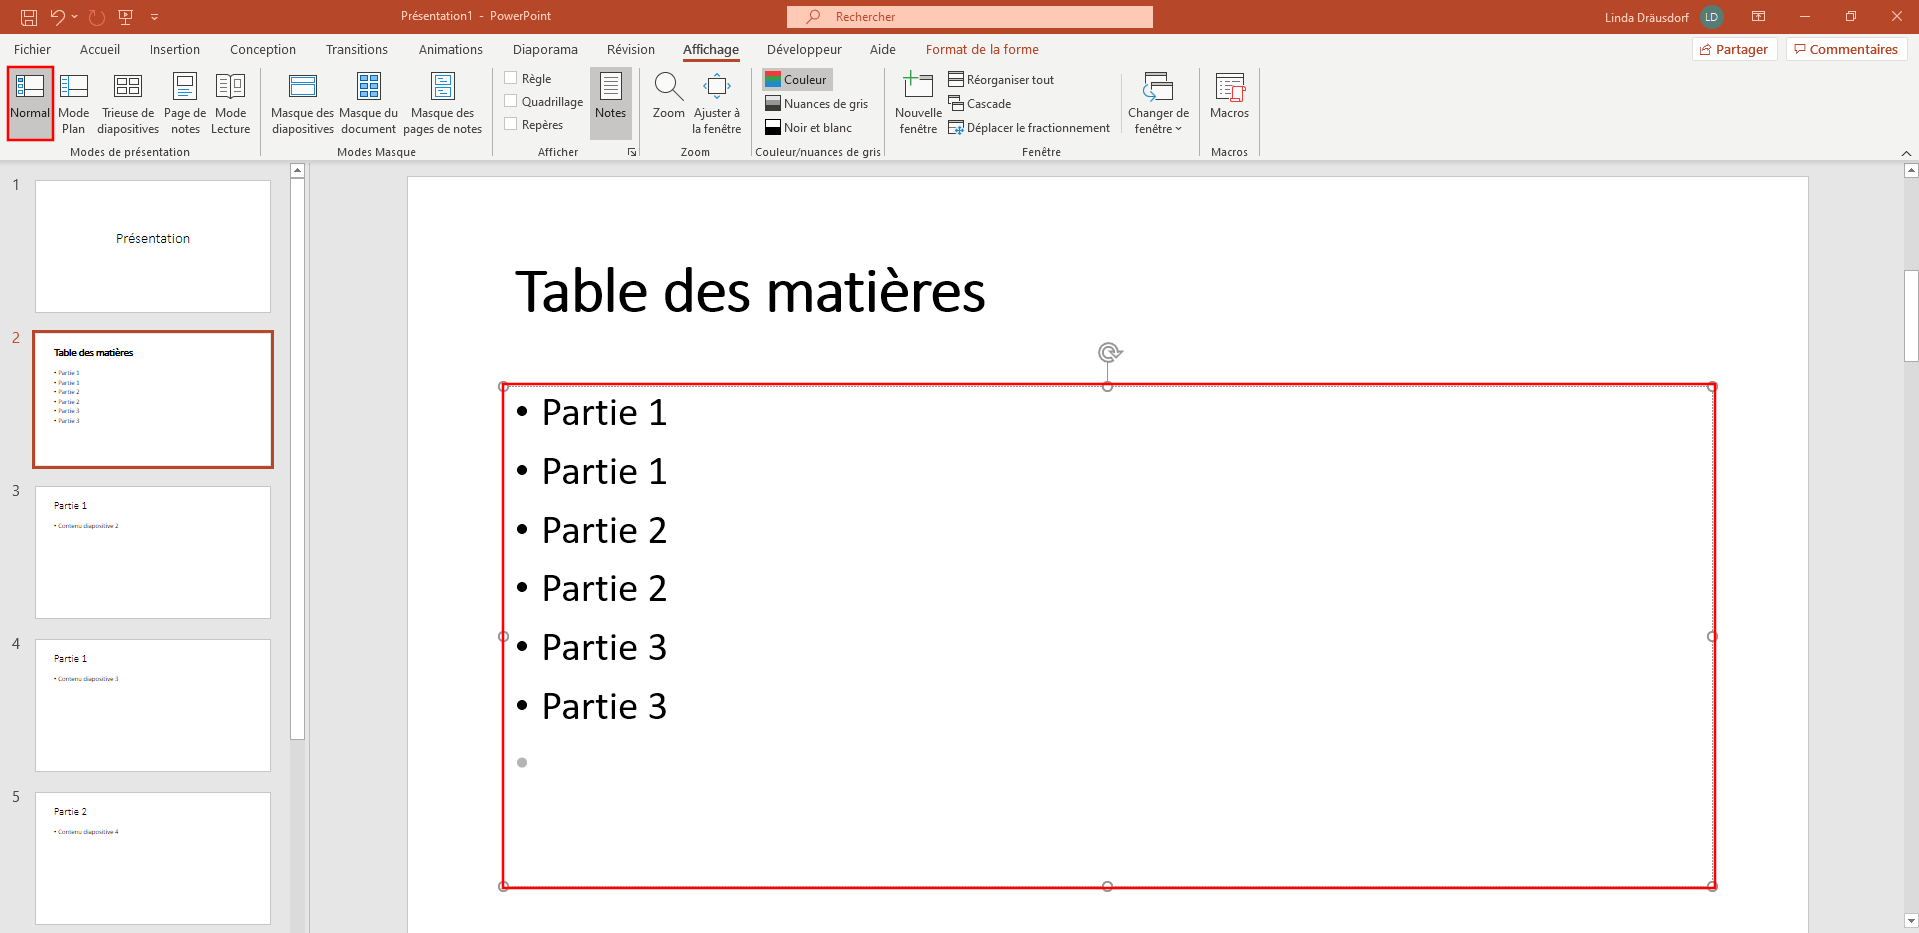Open the Conception tab
The image size is (1919, 933).
point(263,49)
